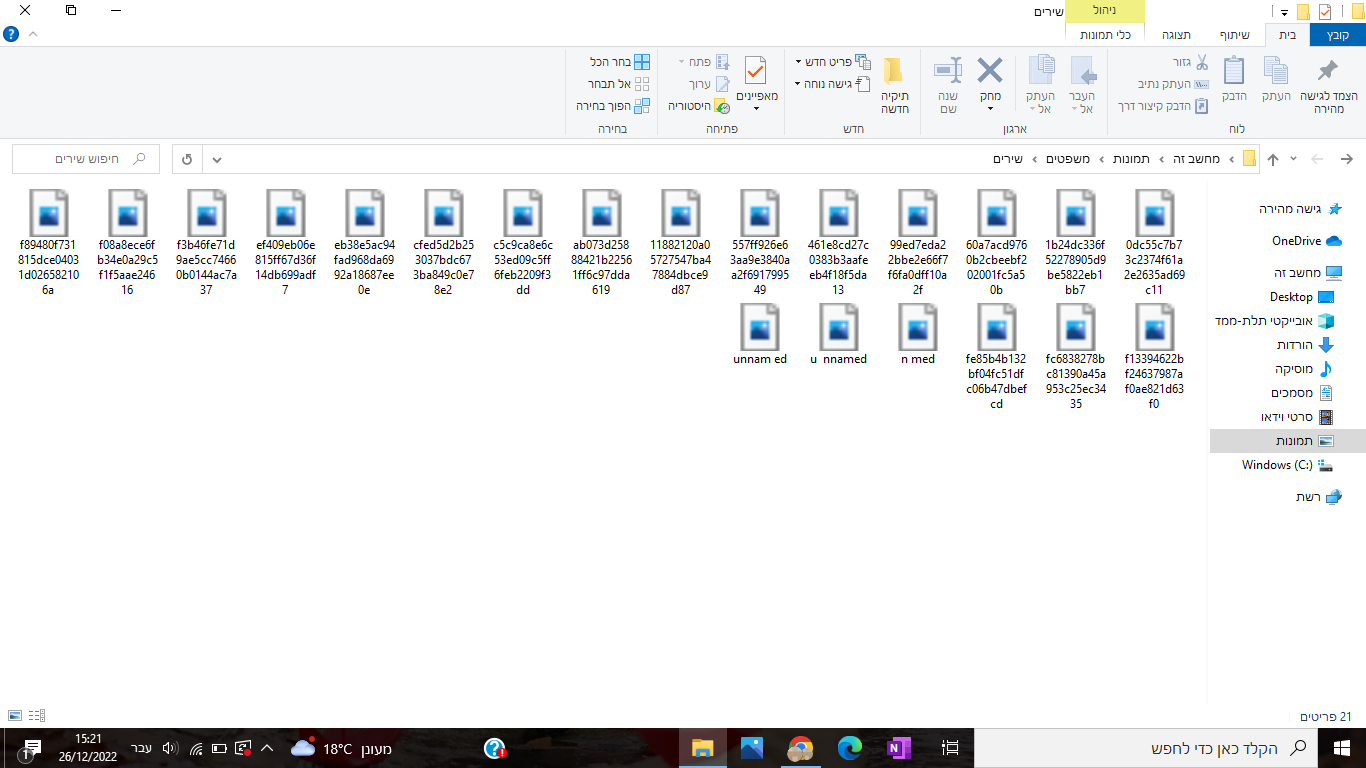Open the New item (פריט חדש) dropdown
The width and height of the screenshot is (1366, 768).
click(833, 62)
